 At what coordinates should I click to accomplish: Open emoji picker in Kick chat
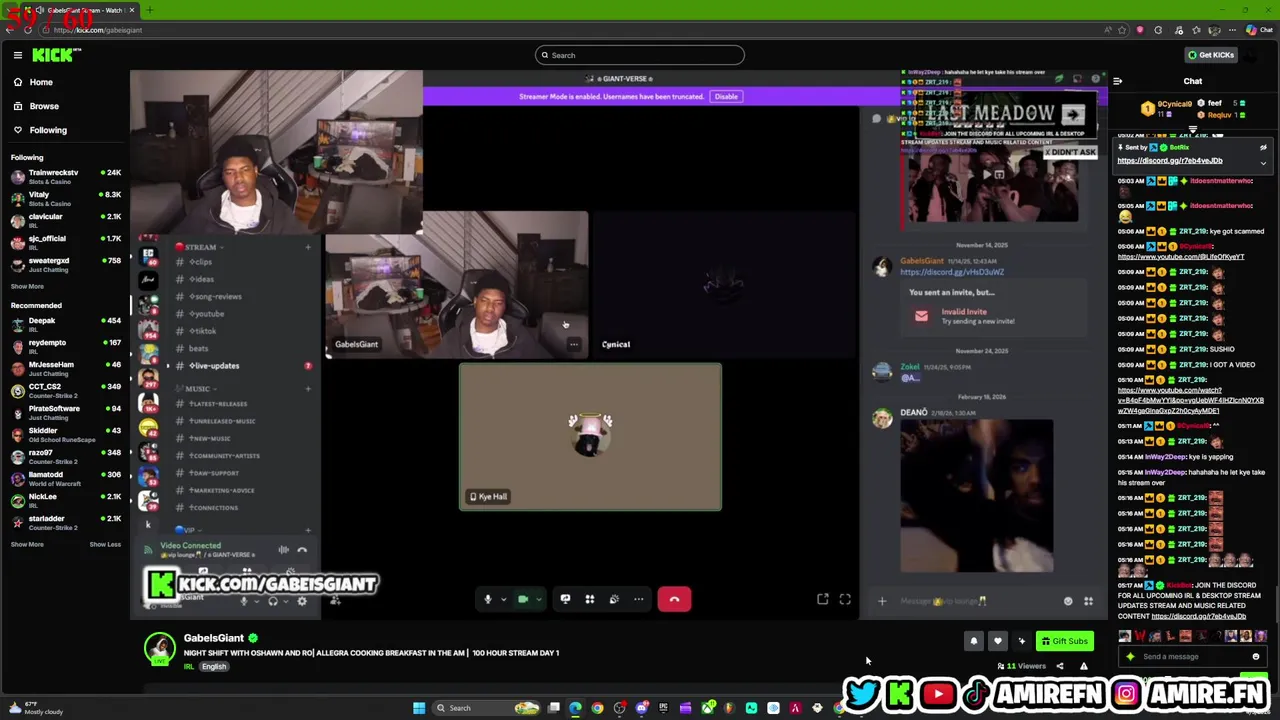pyautogui.click(x=1256, y=657)
